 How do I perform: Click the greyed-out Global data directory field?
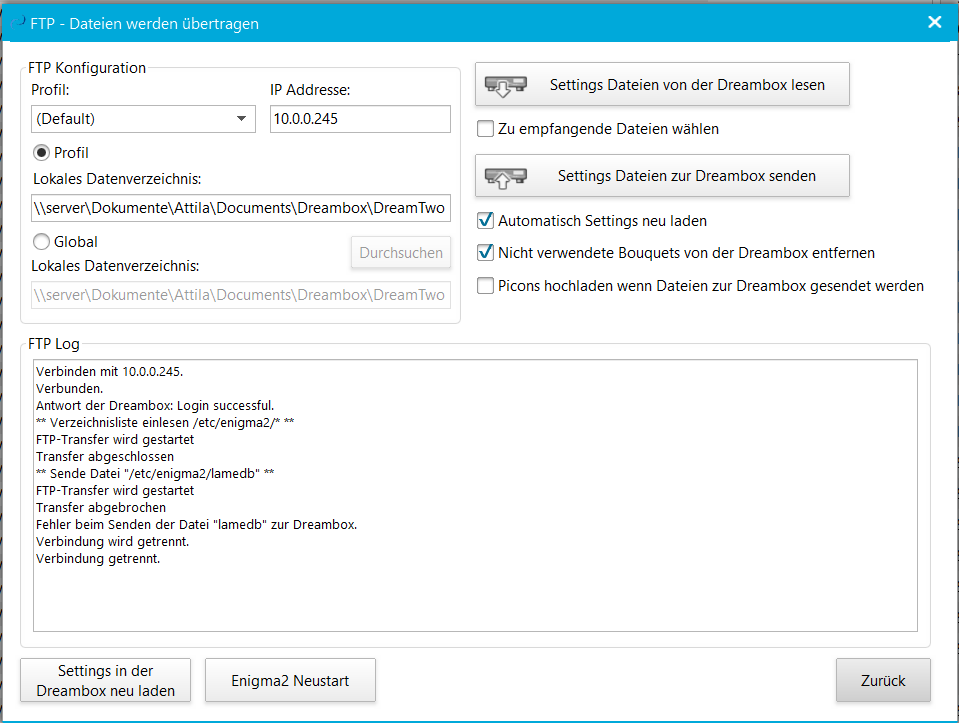click(x=240, y=295)
